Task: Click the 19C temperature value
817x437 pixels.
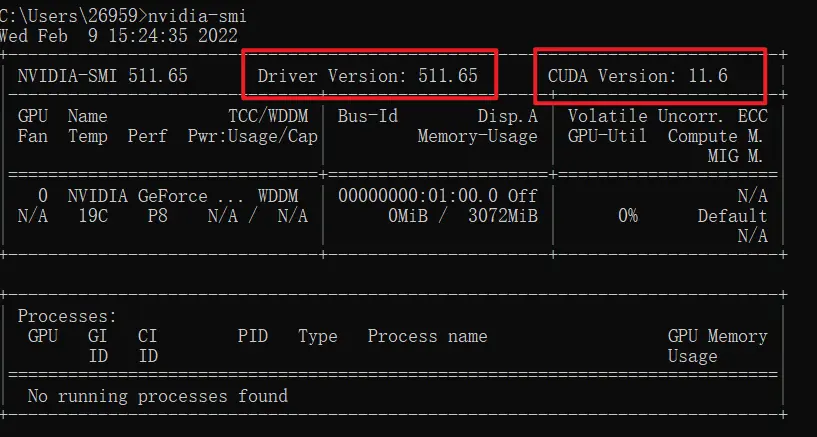Action: 93,216
